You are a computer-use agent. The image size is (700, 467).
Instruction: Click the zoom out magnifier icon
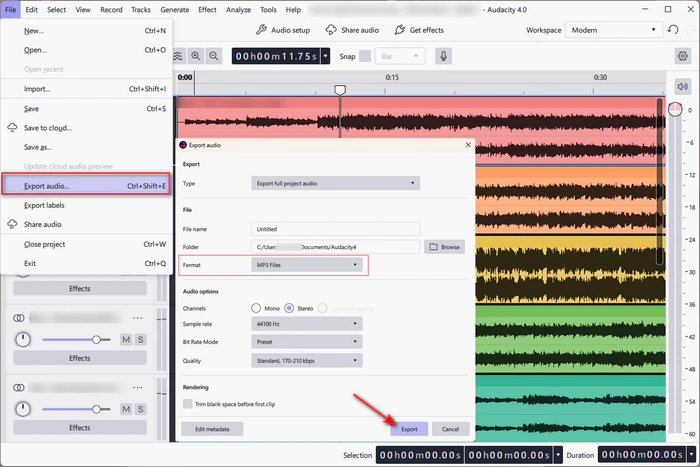coord(214,56)
